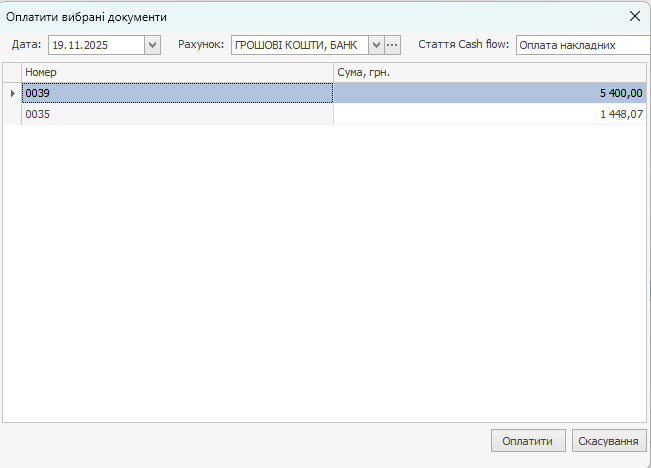The width and height of the screenshot is (651, 468).
Task: Click the 1 448,07 amount cell
Action: click(489, 114)
